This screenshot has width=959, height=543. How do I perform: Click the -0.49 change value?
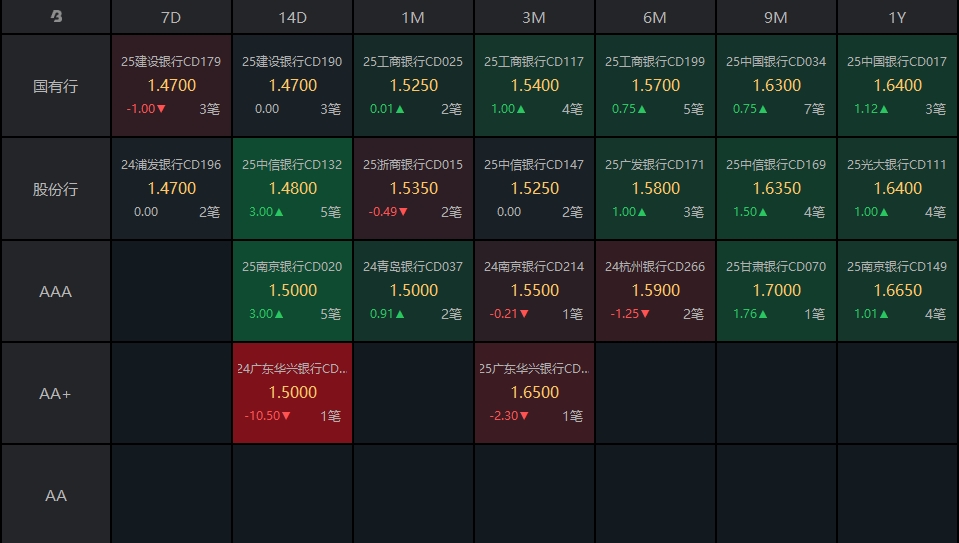tap(388, 212)
